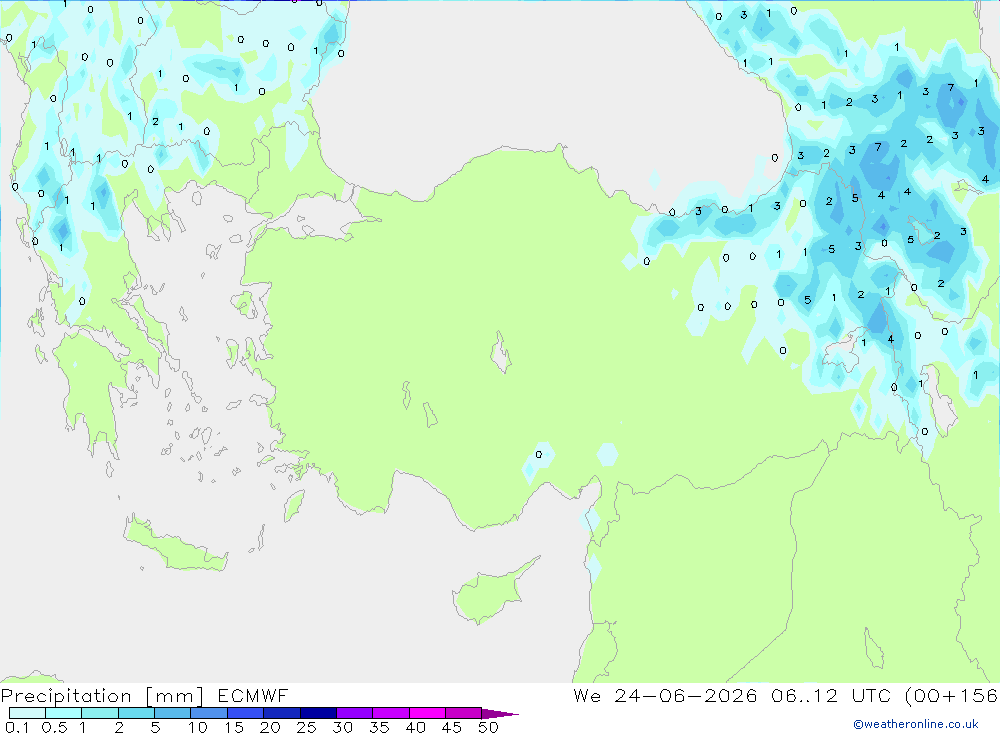Click the '40' legend scale label
Viewport: 1000px width, 733px height.
point(415,727)
